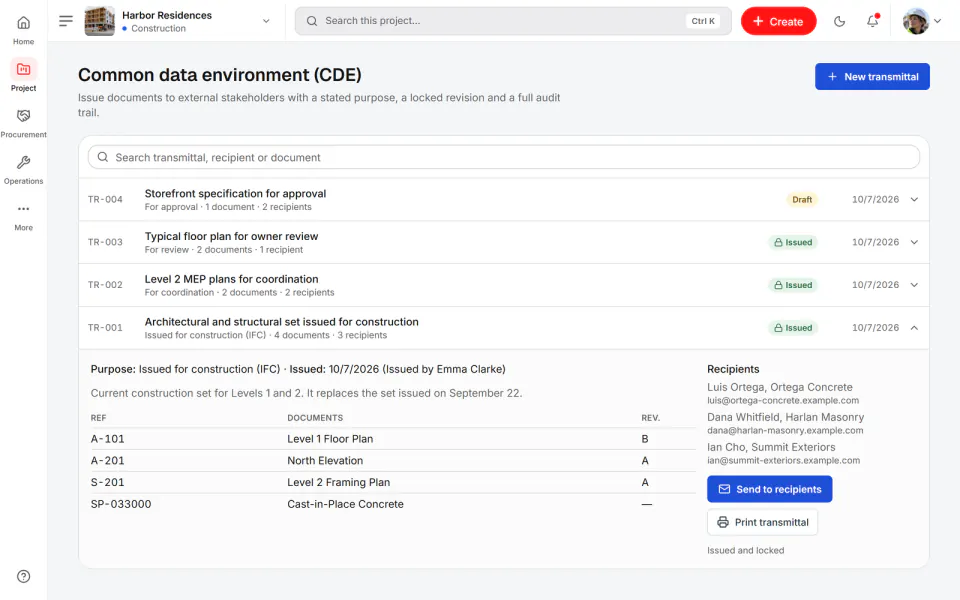
Task: Go to Home in the sidebar
Action: pos(23,29)
